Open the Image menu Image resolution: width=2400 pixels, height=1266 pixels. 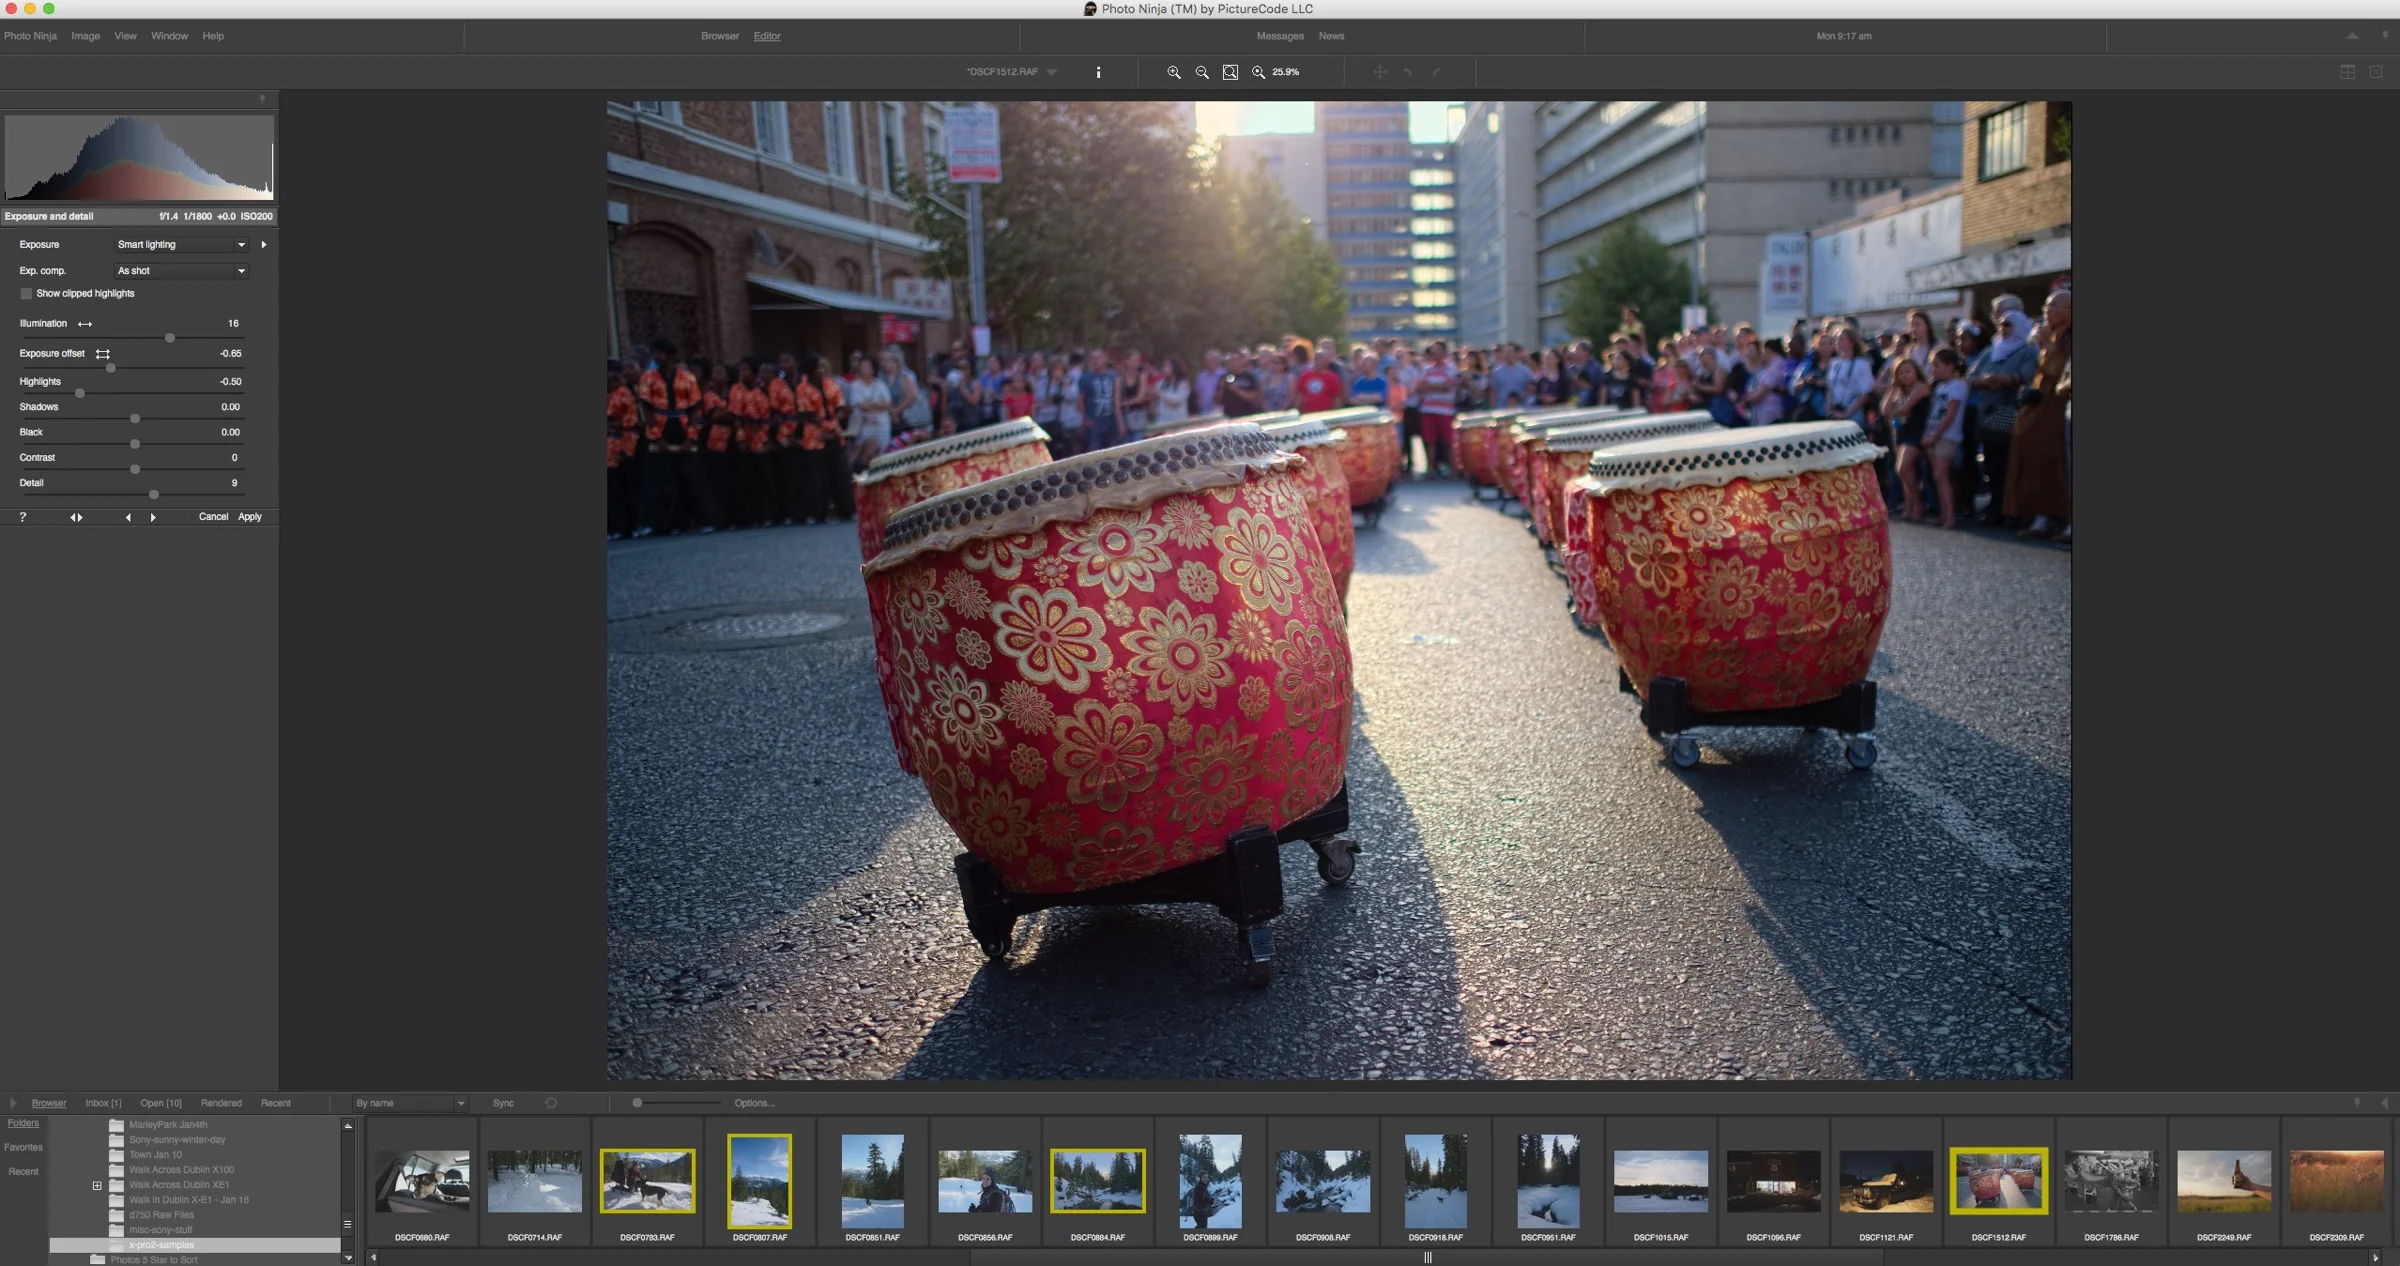(85, 36)
